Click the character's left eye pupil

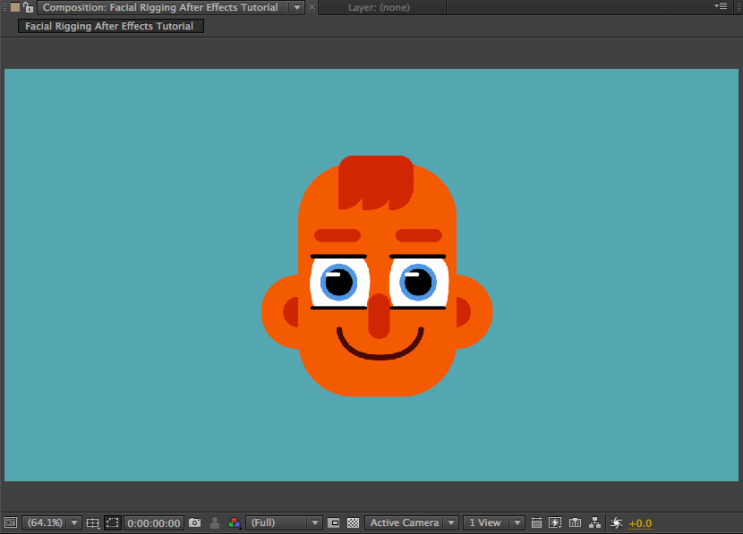point(339,283)
